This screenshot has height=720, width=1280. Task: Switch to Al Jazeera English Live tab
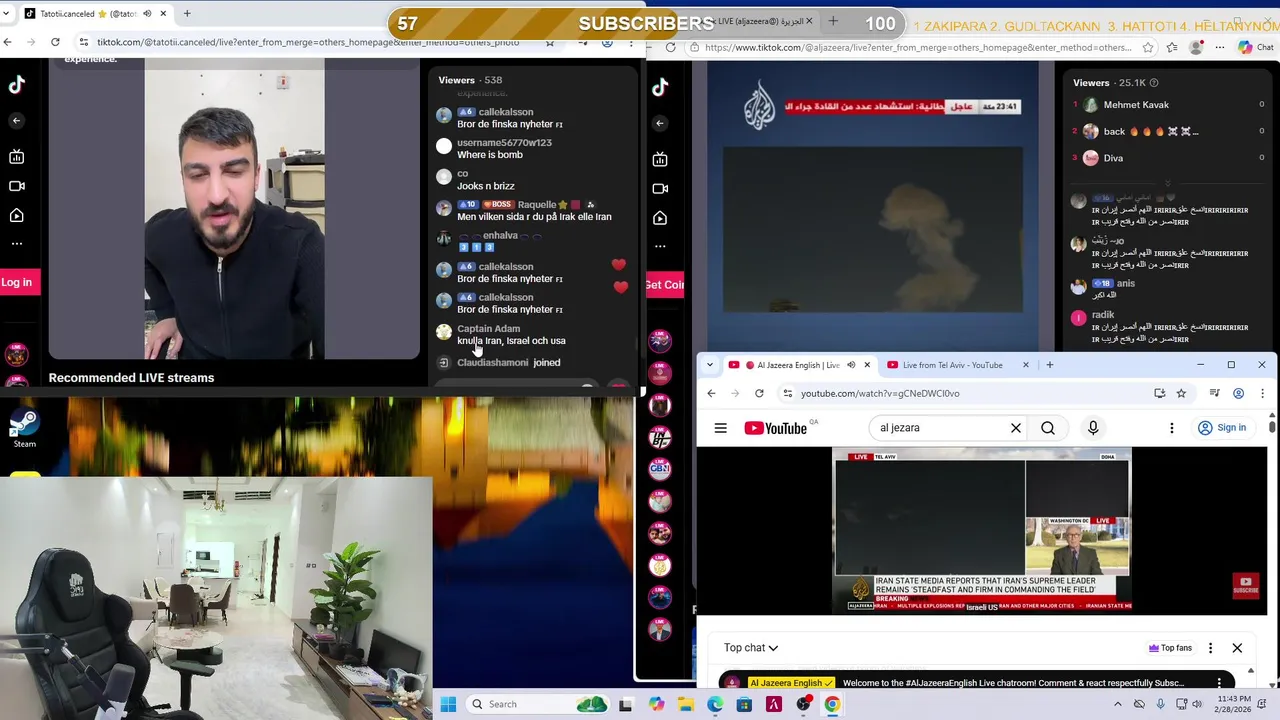[x=800, y=365]
